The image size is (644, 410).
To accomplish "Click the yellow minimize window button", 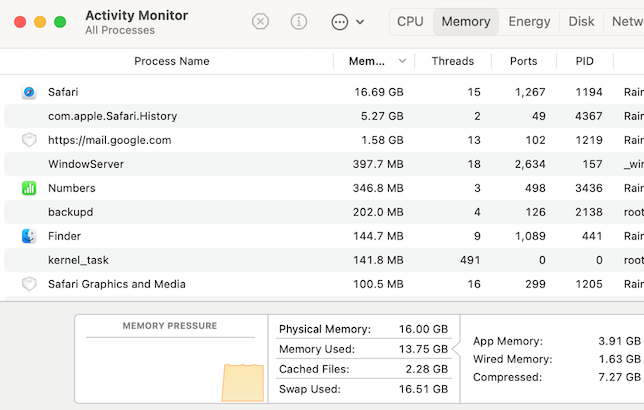I will tap(40, 22).
